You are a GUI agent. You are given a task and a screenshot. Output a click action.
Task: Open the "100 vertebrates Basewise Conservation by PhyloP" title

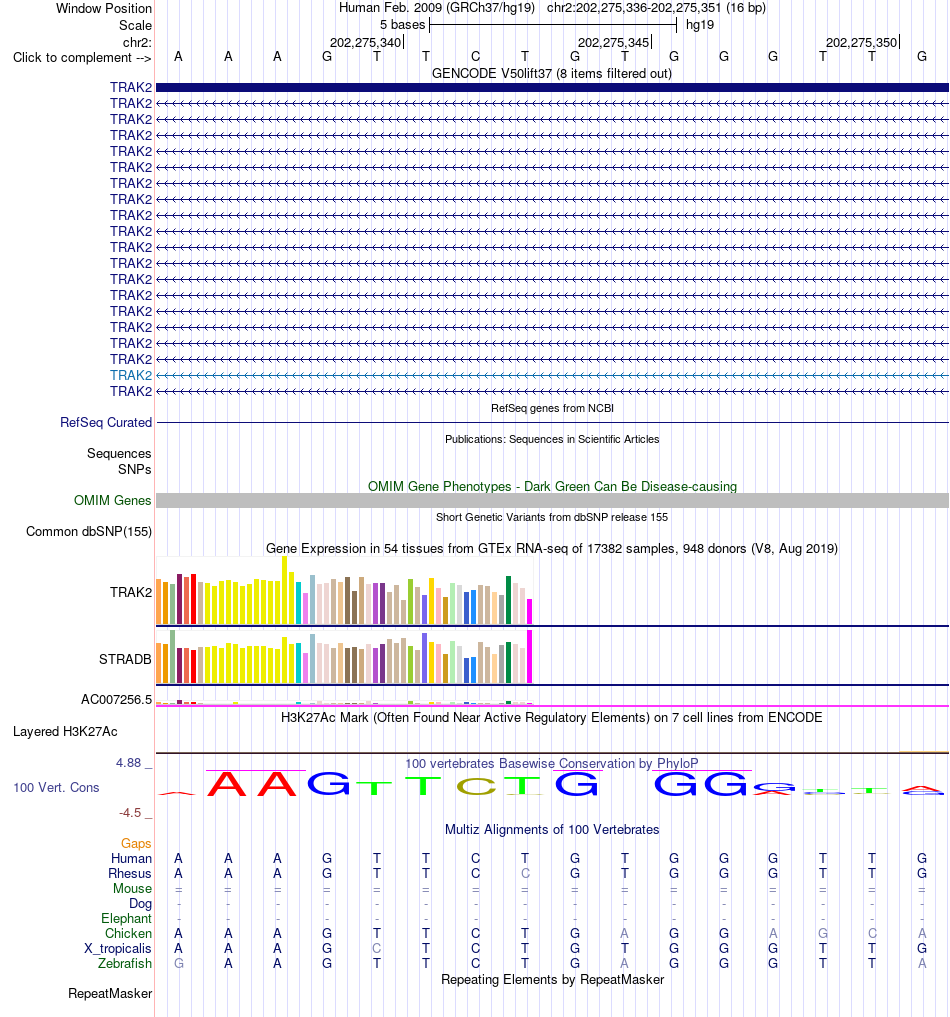click(552, 763)
